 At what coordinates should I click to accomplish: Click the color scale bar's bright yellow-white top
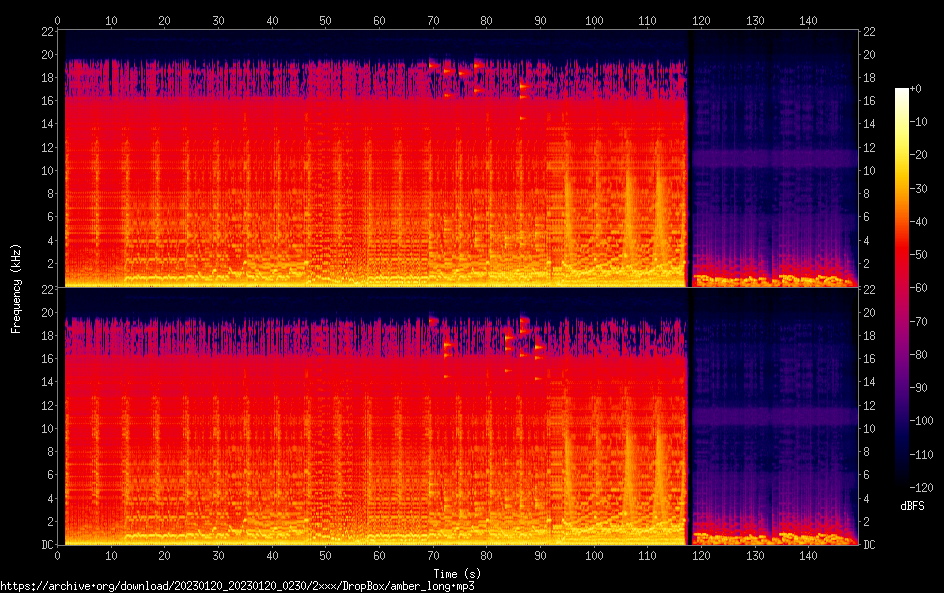[902, 95]
